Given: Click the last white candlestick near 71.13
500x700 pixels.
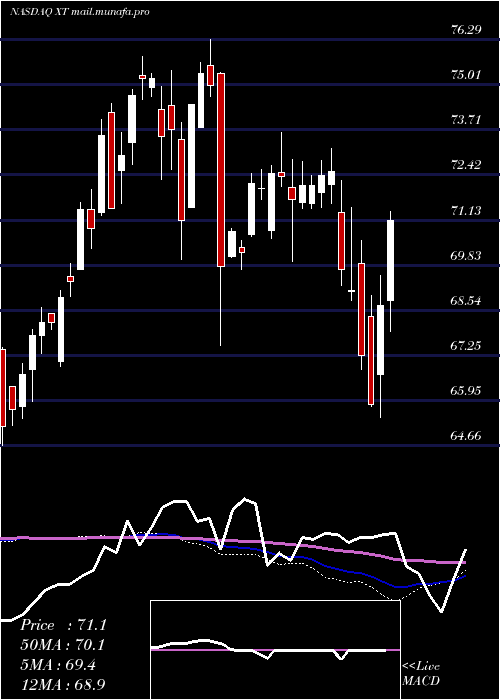Looking at the screenshot, I should (x=391, y=261).
